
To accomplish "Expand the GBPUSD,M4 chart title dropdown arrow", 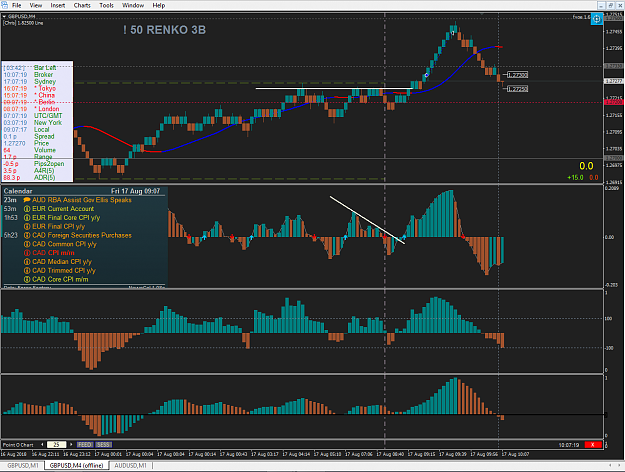I will click(4, 16).
